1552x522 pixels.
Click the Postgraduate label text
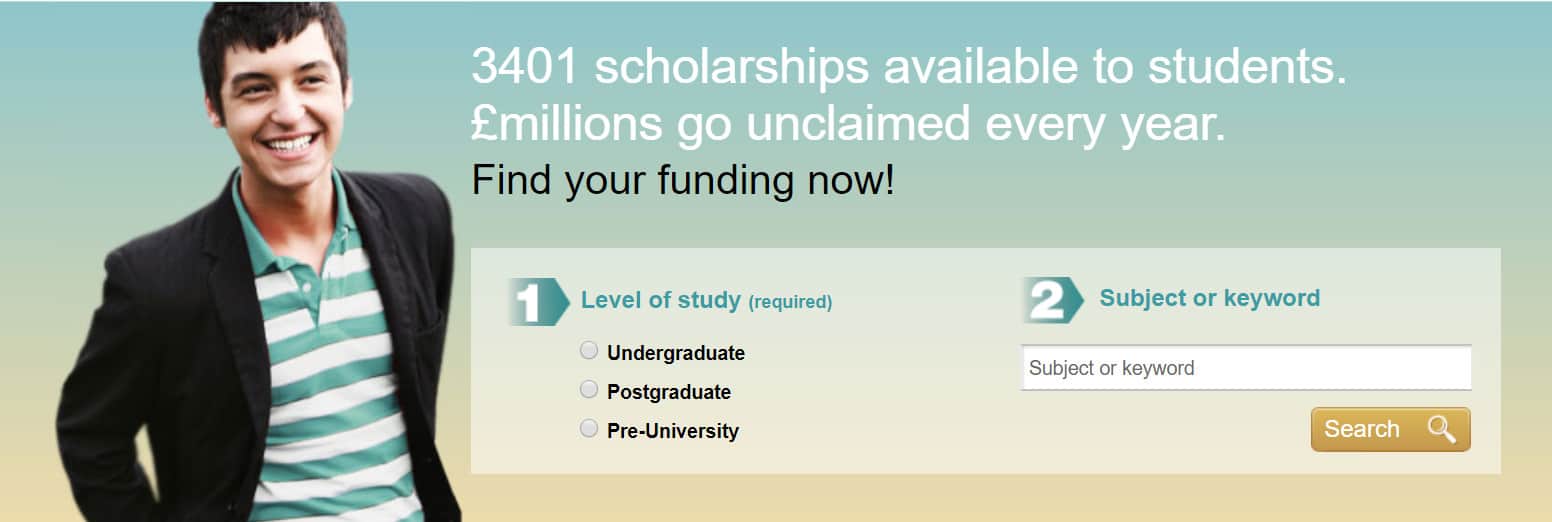coord(669,392)
